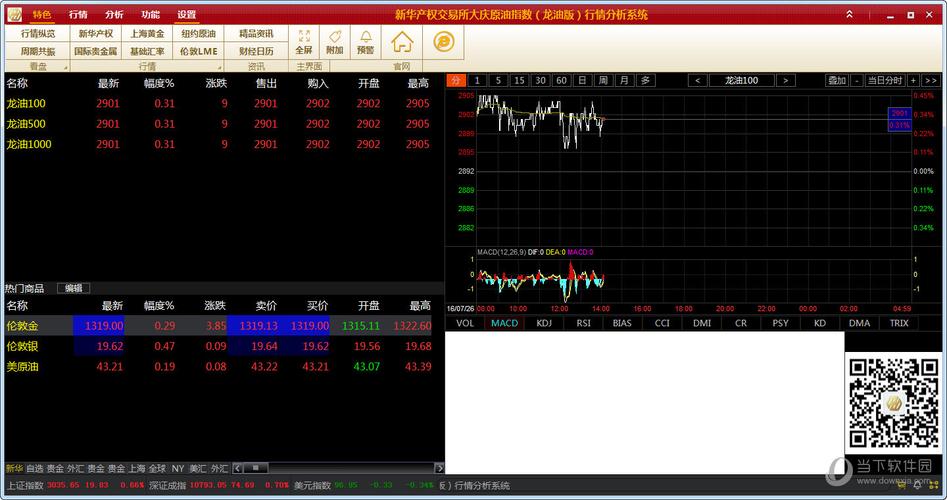Click the 附加 tag icon

[x=335, y=42]
